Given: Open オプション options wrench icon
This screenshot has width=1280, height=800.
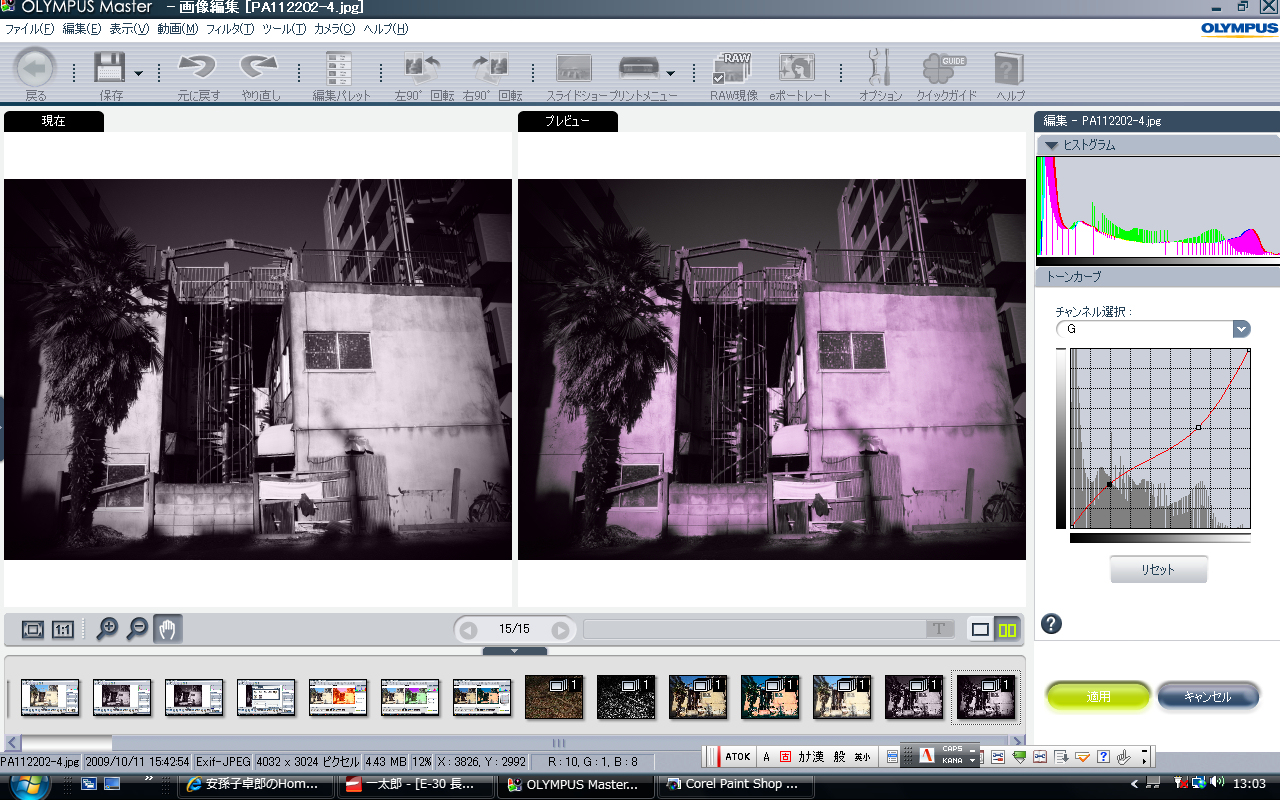Looking at the screenshot, I should [x=879, y=68].
